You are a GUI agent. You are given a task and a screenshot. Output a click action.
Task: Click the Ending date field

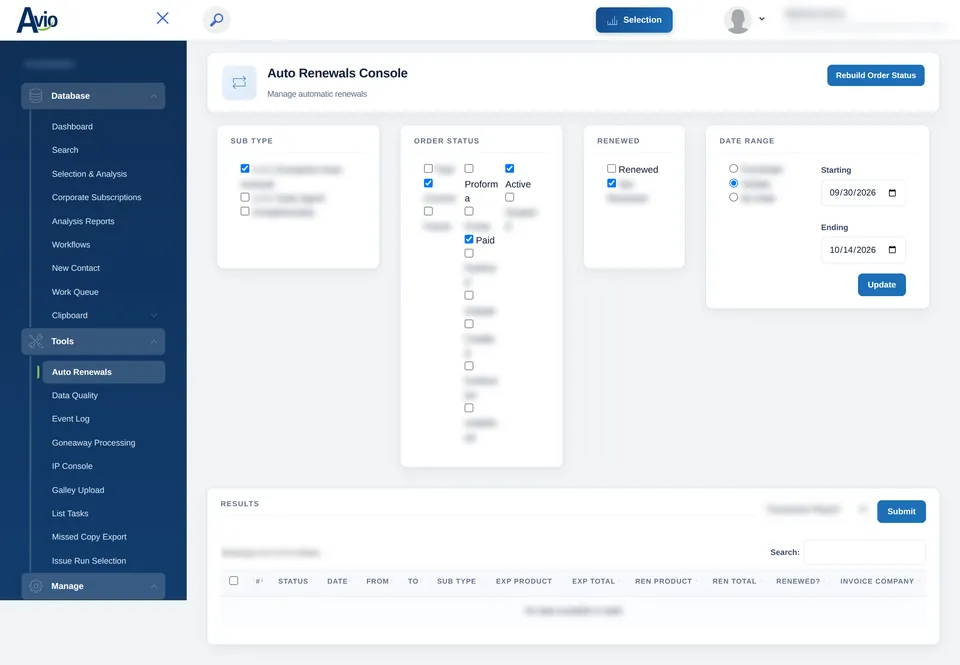863,250
